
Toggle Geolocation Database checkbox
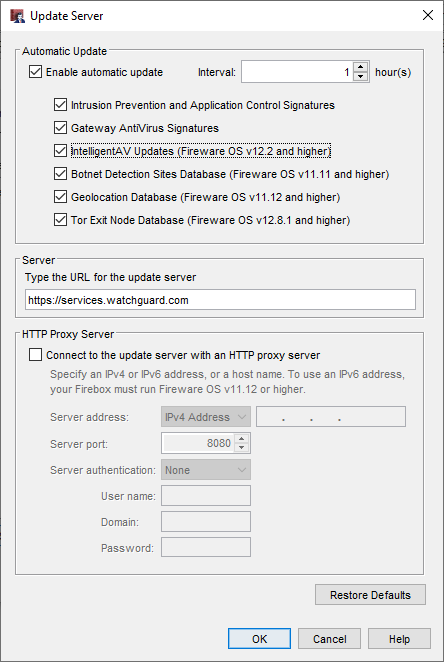[x=60, y=197]
